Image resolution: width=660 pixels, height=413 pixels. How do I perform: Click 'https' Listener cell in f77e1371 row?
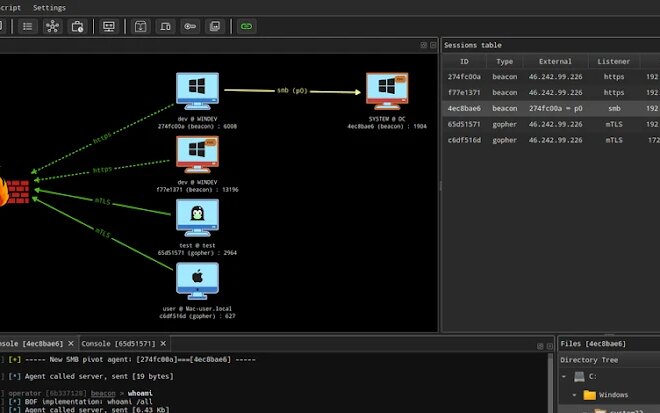coord(614,93)
